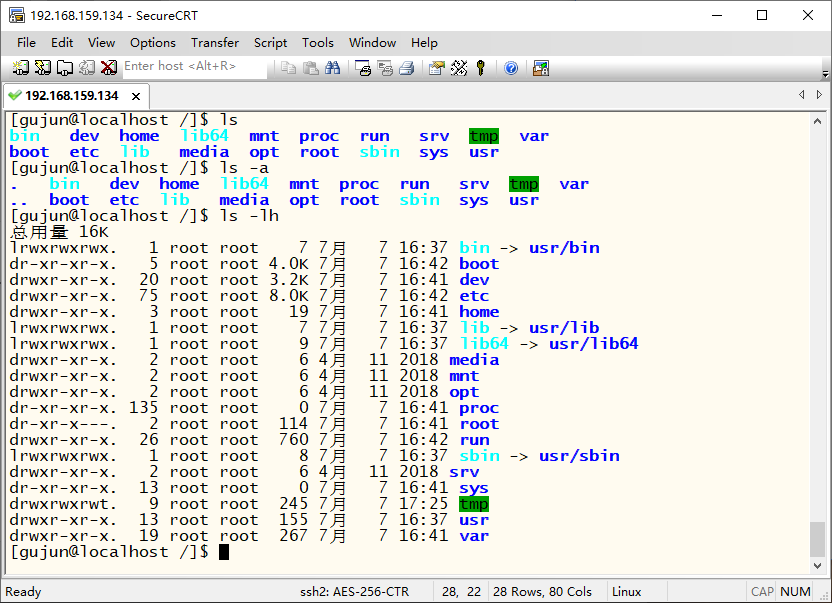The width and height of the screenshot is (832, 603).
Task: Select the 192.168.159.134 session tab
Action: point(70,96)
